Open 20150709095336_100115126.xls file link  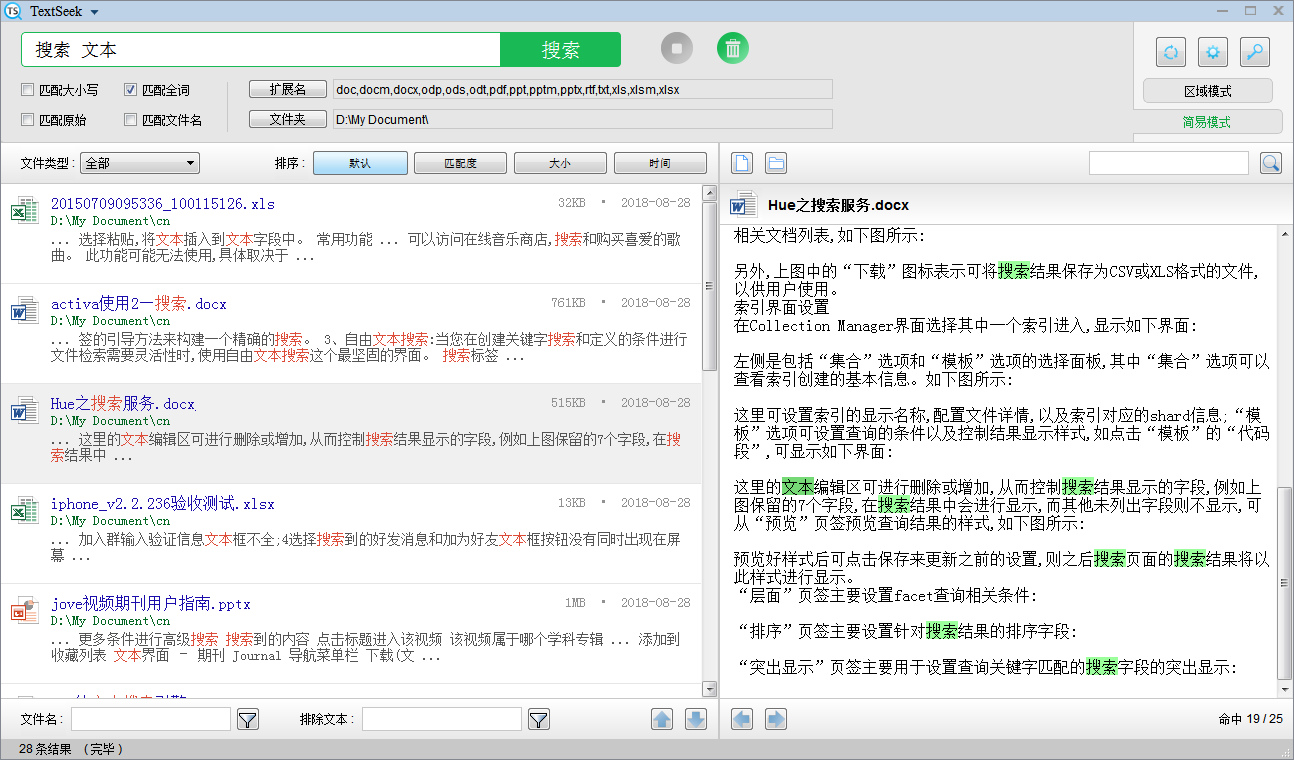click(x=163, y=204)
